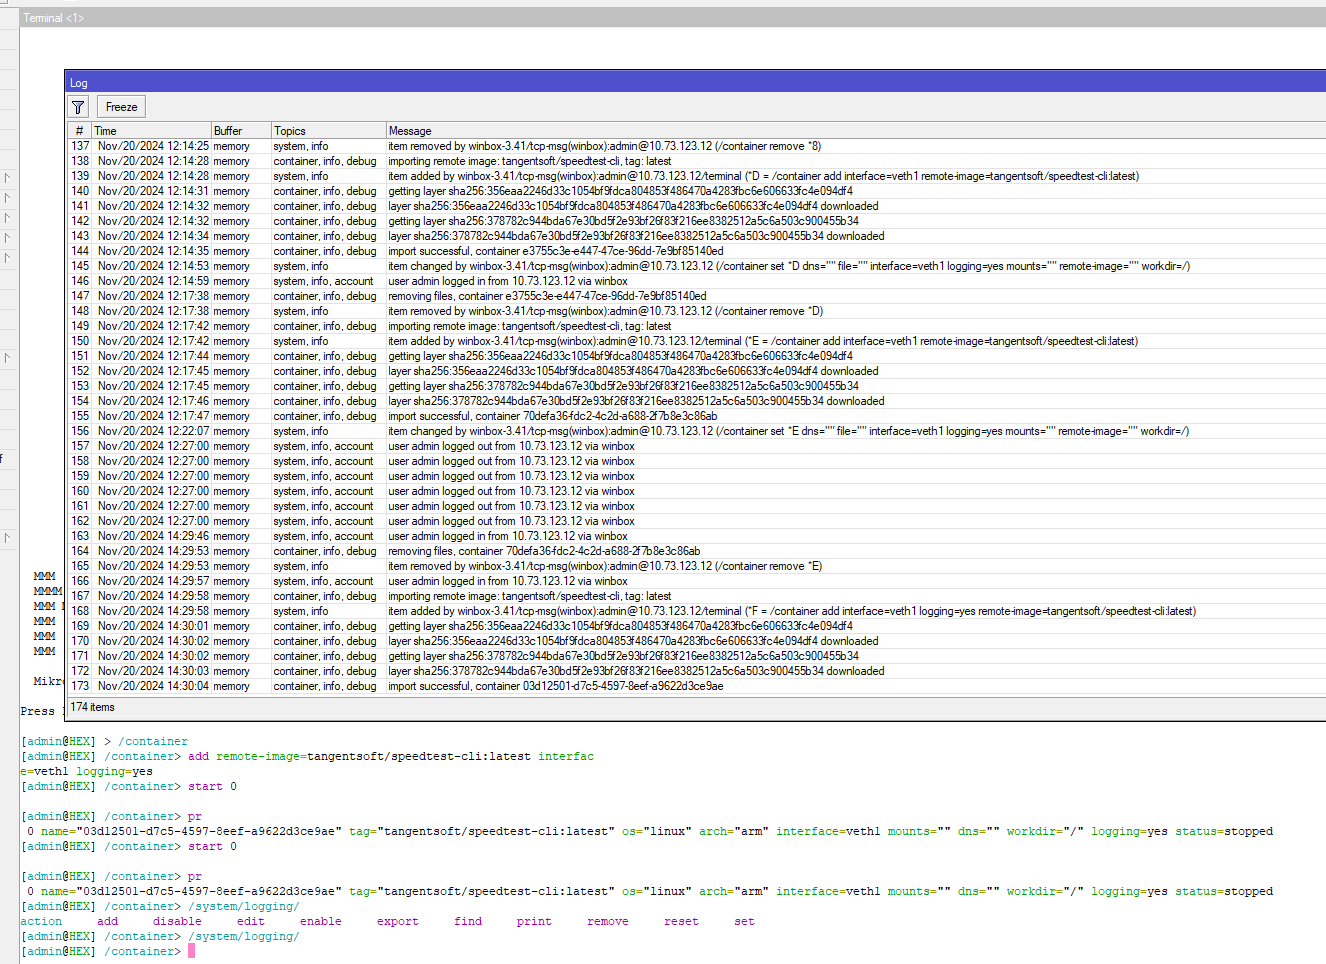
Task: Open the log filter funnel icon
Action: [x=78, y=107]
